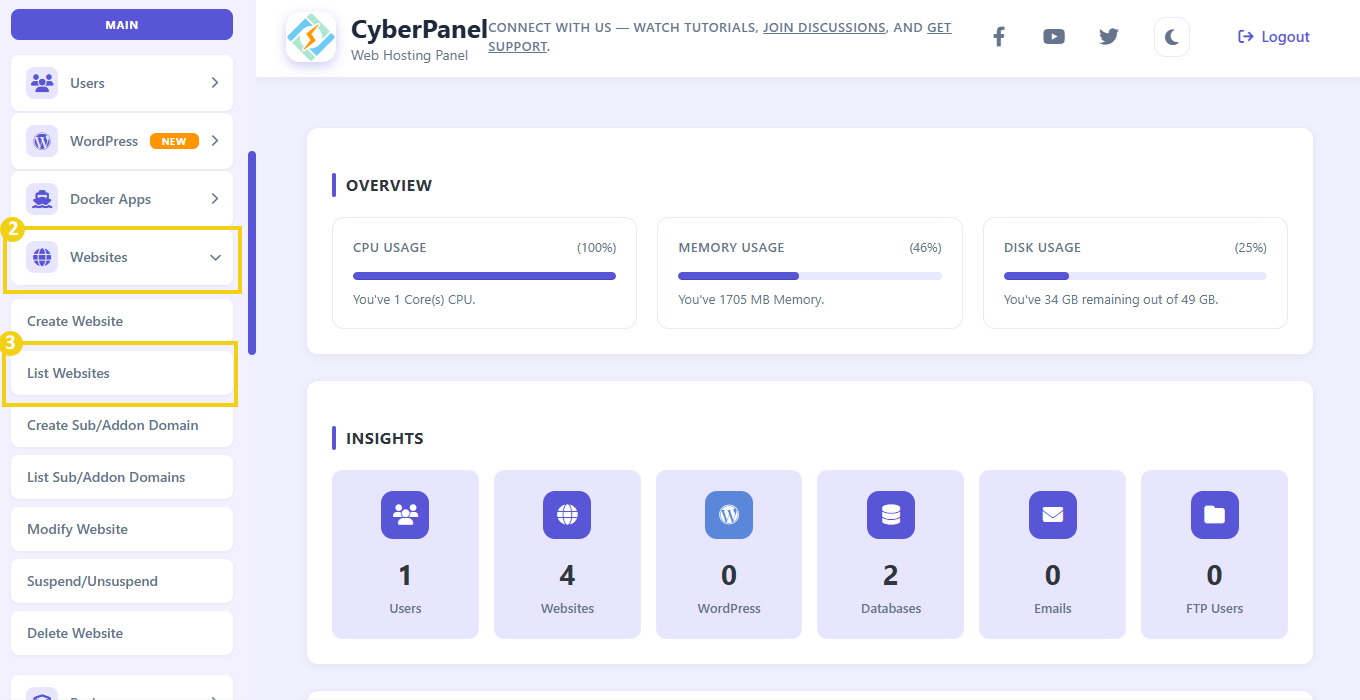Toggle dark mode with the moon icon
Viewport: 1360px width, 700px height.
pyautogui.click(x=1171, y=36)
